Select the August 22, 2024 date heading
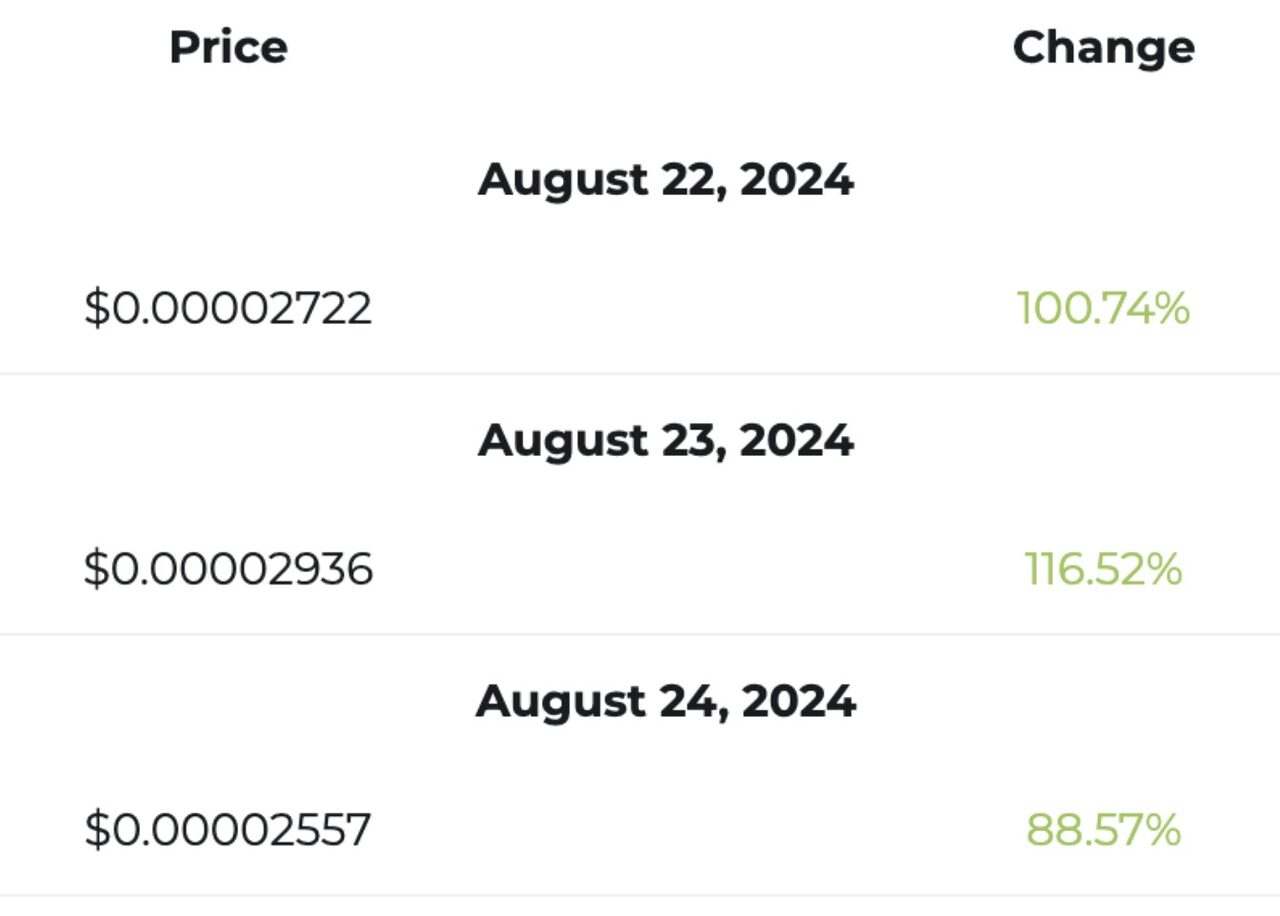 666,180
